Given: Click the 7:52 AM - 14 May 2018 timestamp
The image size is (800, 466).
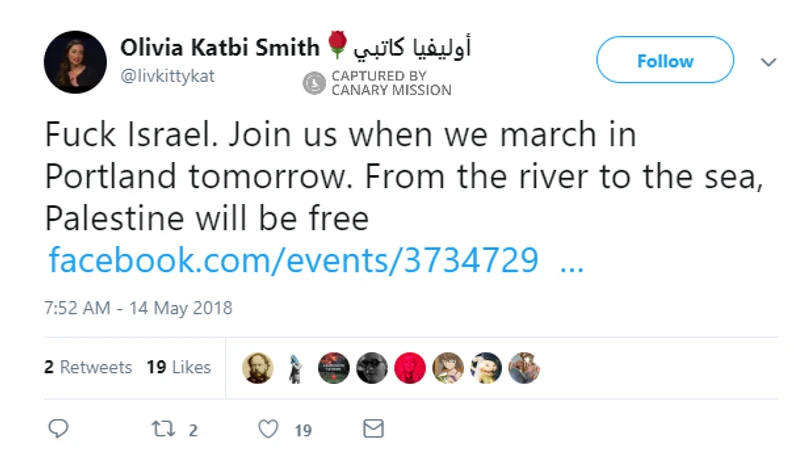Looking at the screenshot, I should tap(138, 308).
